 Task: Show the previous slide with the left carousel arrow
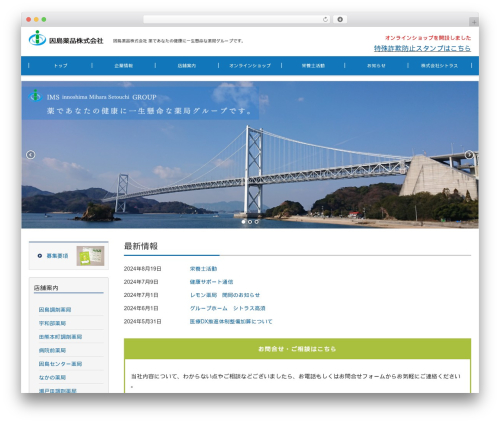tap(31, 155)
